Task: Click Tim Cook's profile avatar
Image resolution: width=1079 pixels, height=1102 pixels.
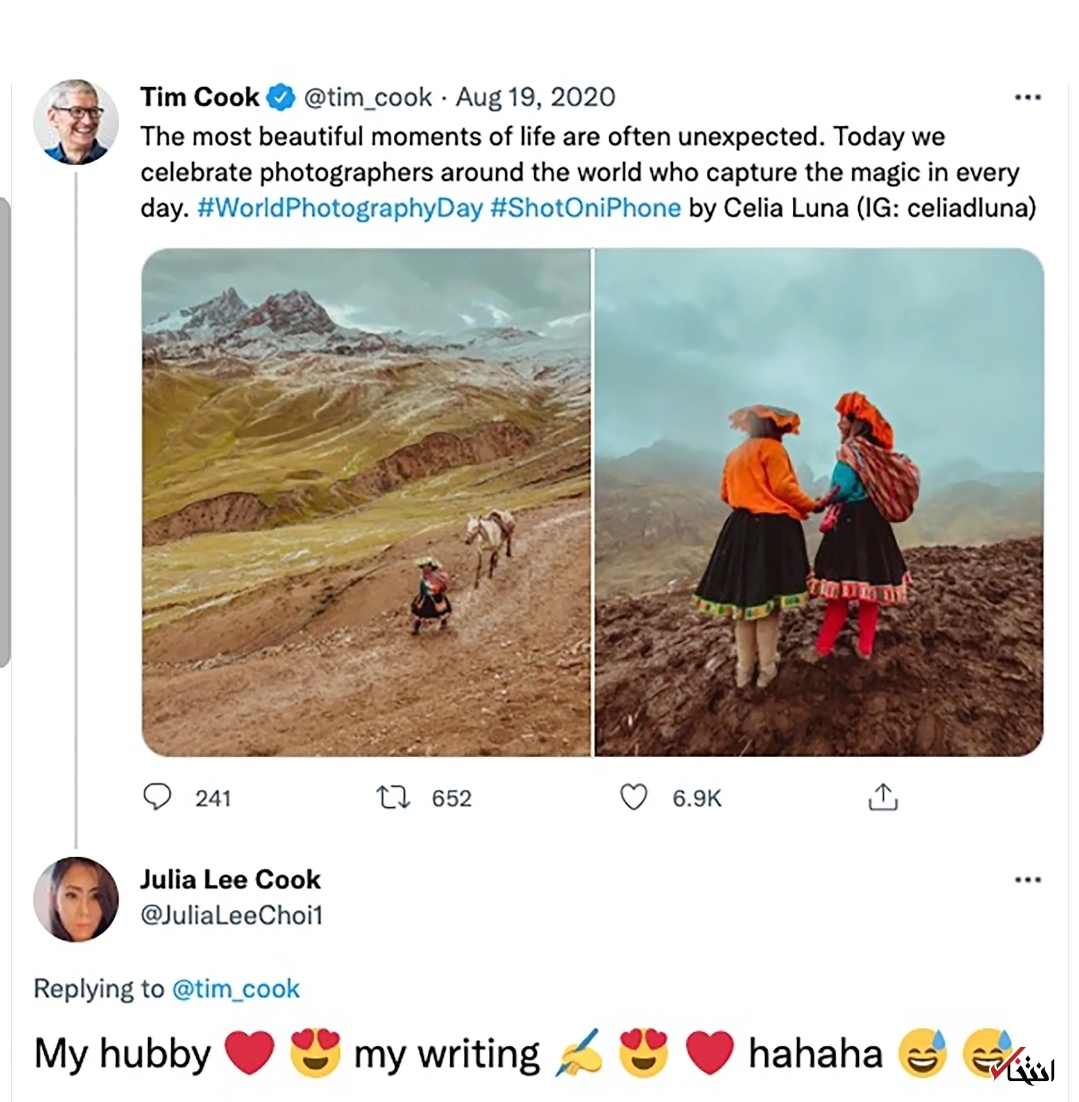Action: pyautogui.click(x=76, y=122)
